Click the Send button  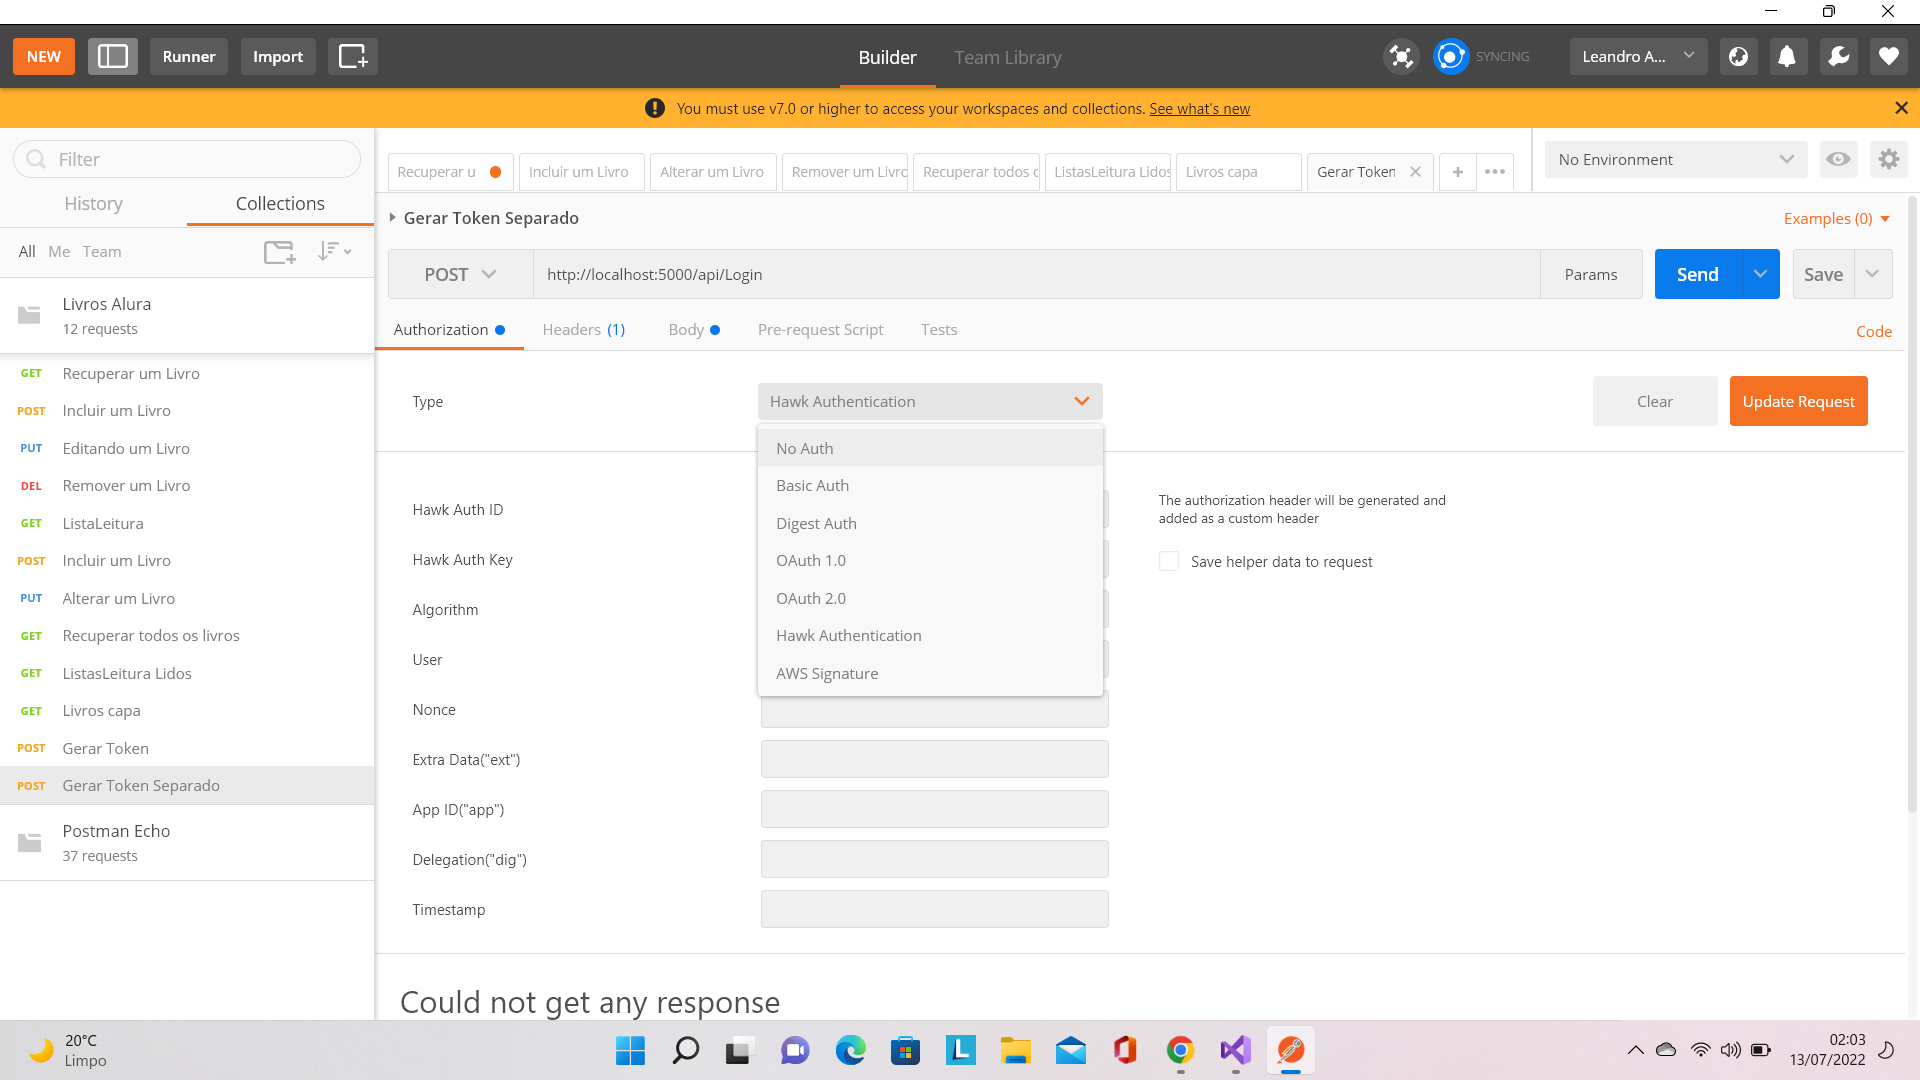click(x=1698, y=274)
